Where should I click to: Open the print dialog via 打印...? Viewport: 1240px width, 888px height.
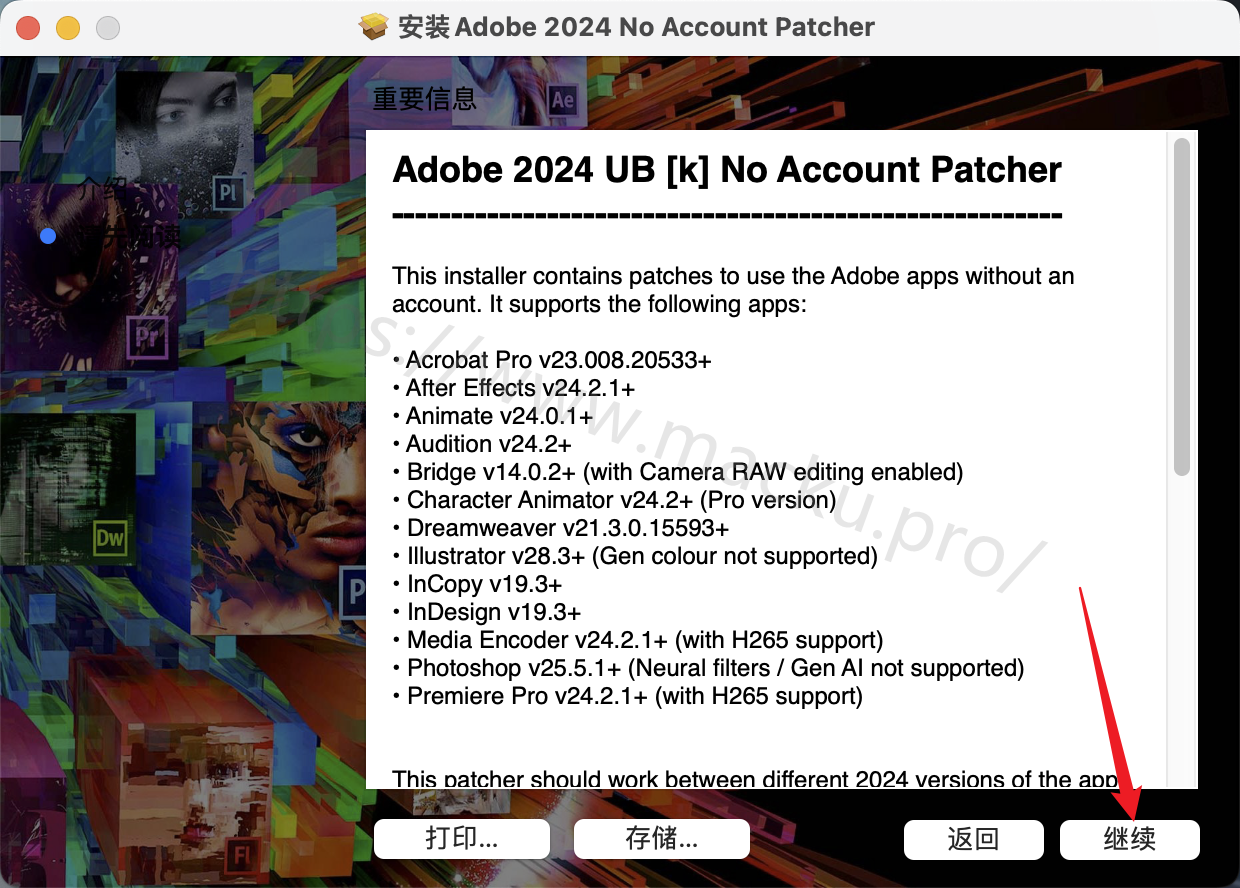coord(462,838)
